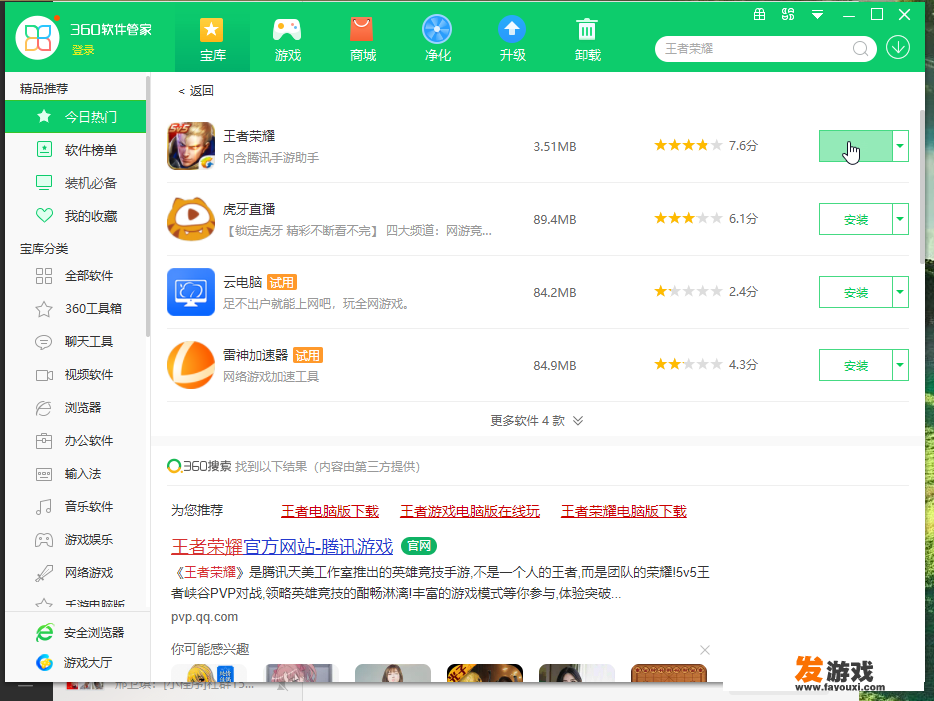The height and width of the screenshot is (701, 934).
Task: Select the 音乐软件 category
Action: click(x=76, y=507)
